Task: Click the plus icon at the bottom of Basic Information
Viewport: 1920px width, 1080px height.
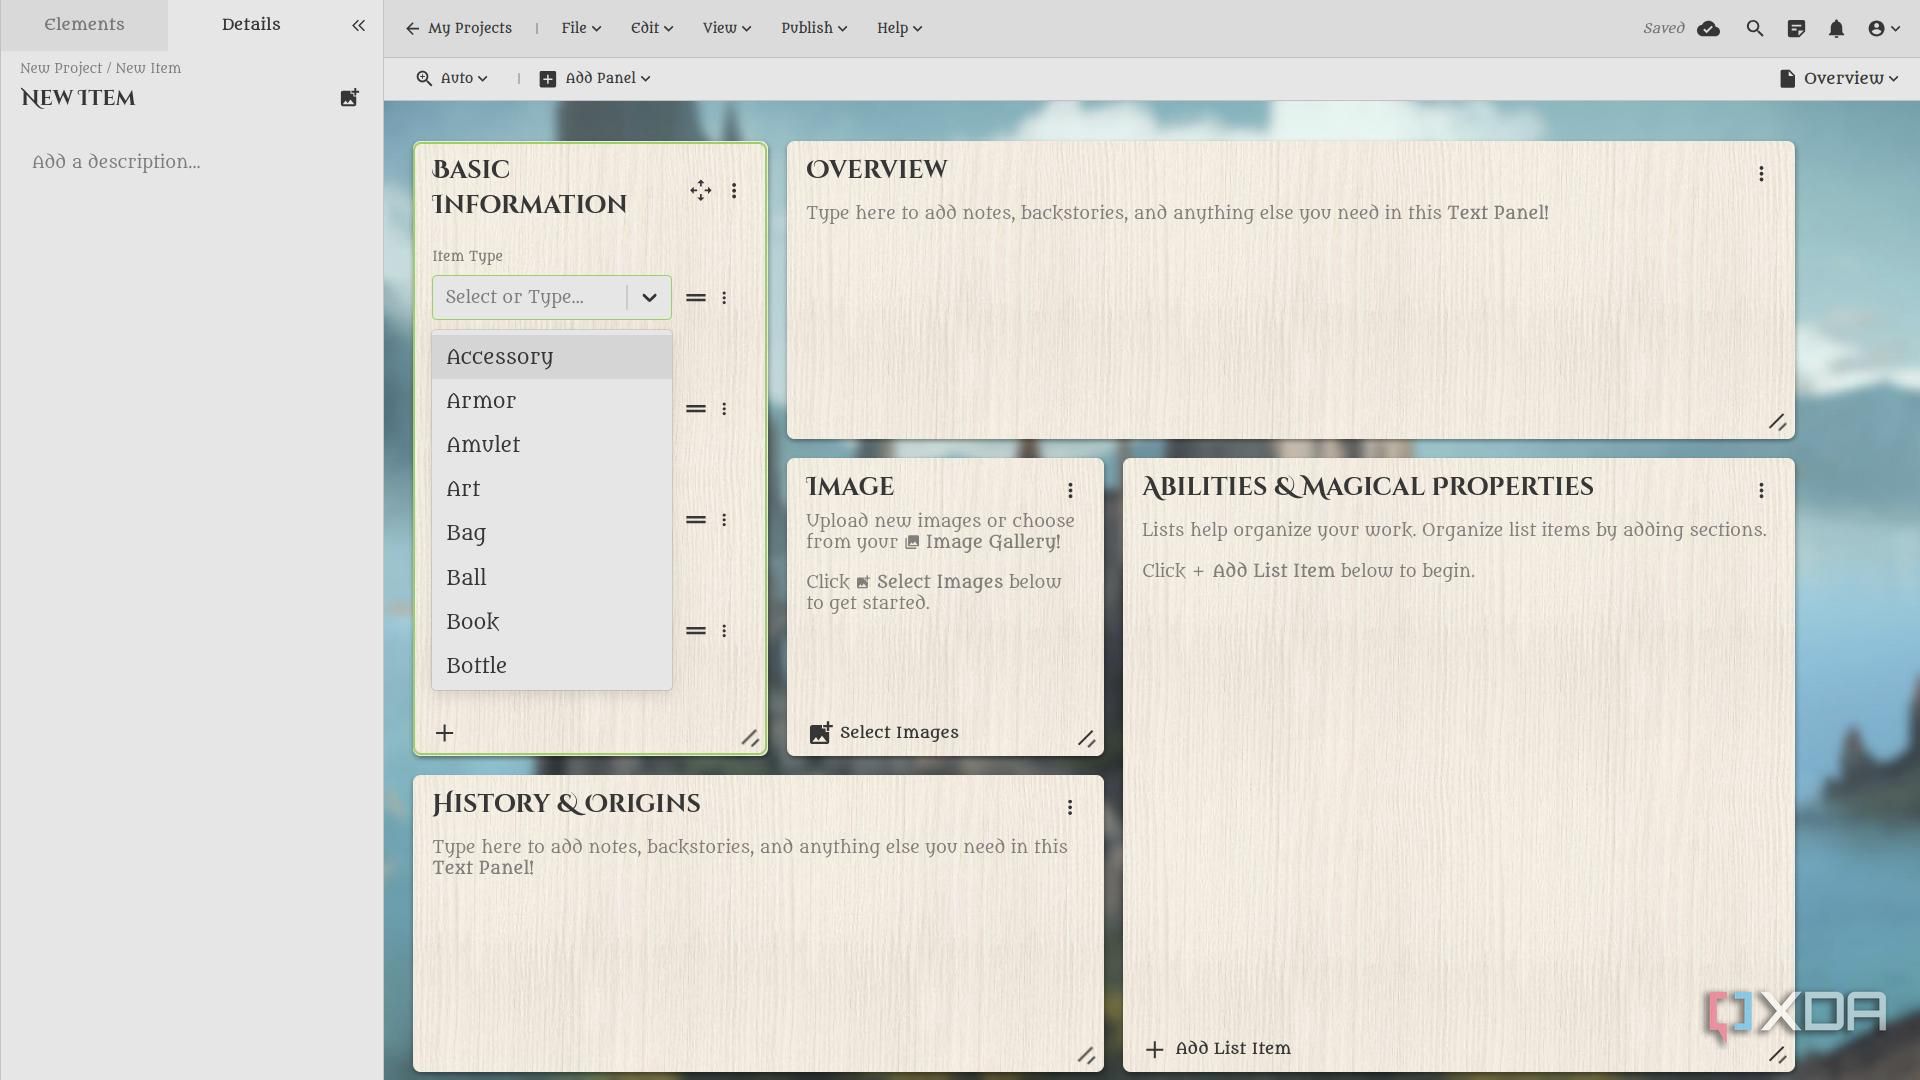Action: pos(445,733)
